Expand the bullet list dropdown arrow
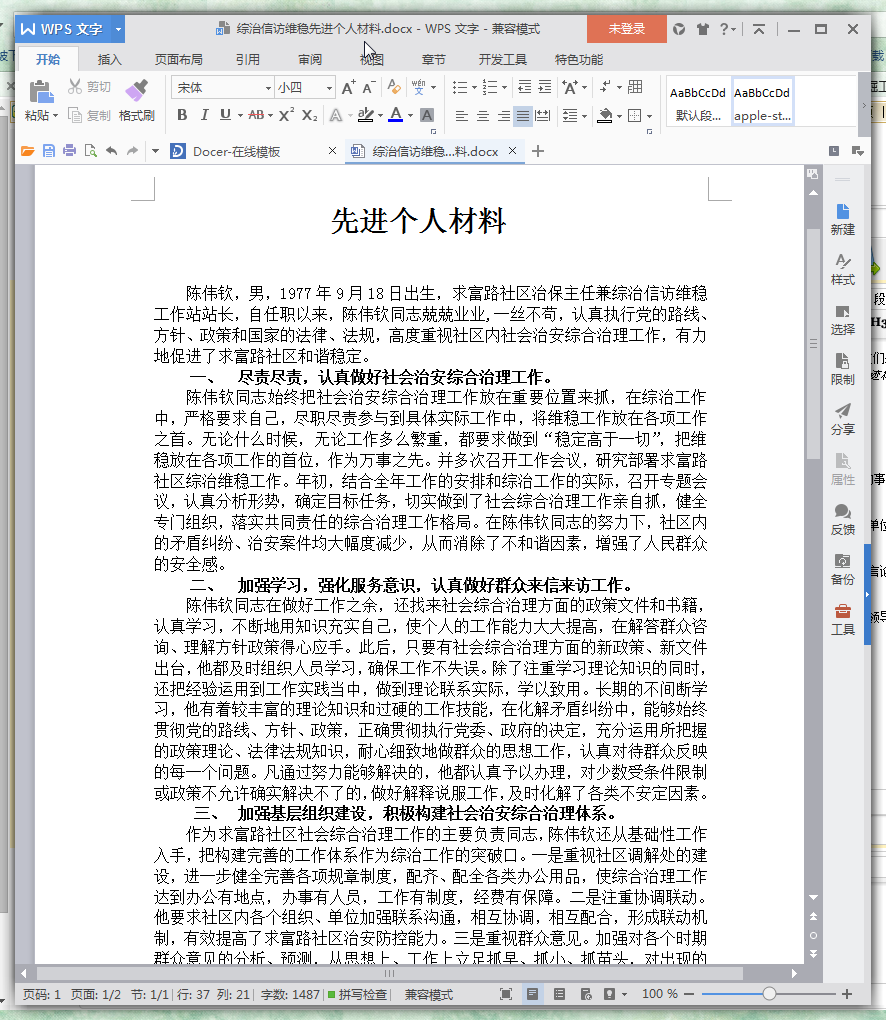The width and height of the screenshot is (886, 1020). click(x=475, y=87)
